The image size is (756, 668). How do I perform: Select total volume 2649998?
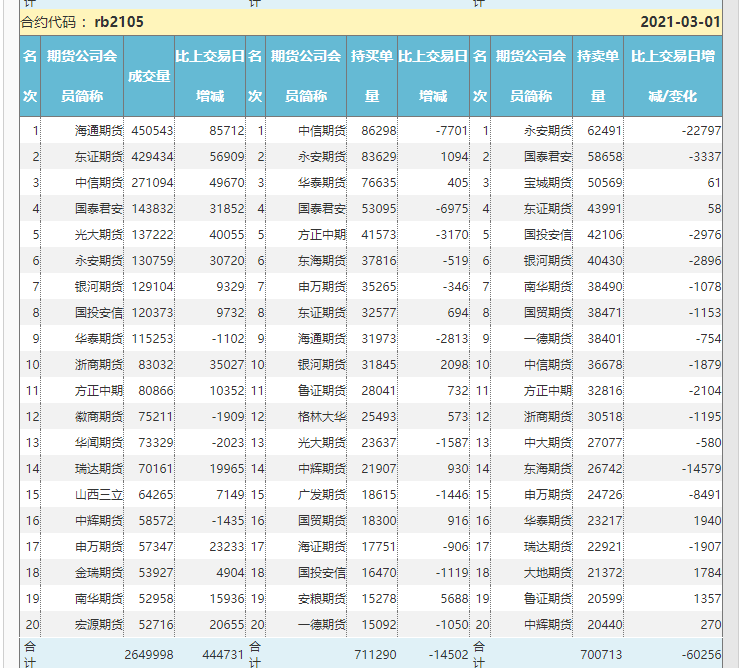[148, 655]
